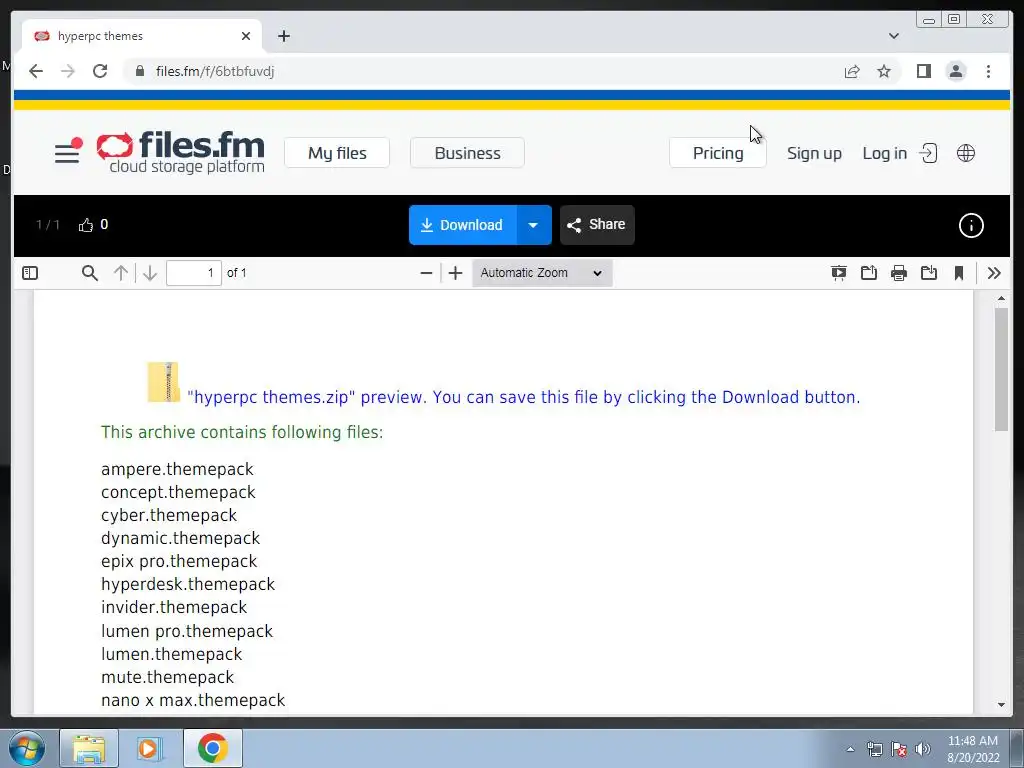Click the vertical scrollbar thumb

pyautogui.click(x=1001, y=369)
